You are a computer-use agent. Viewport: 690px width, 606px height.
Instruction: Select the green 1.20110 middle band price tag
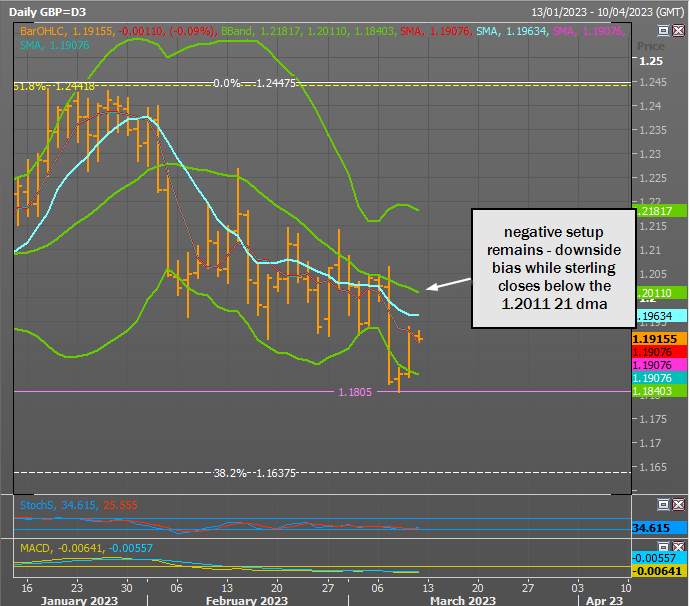click(x=659, y=293)
